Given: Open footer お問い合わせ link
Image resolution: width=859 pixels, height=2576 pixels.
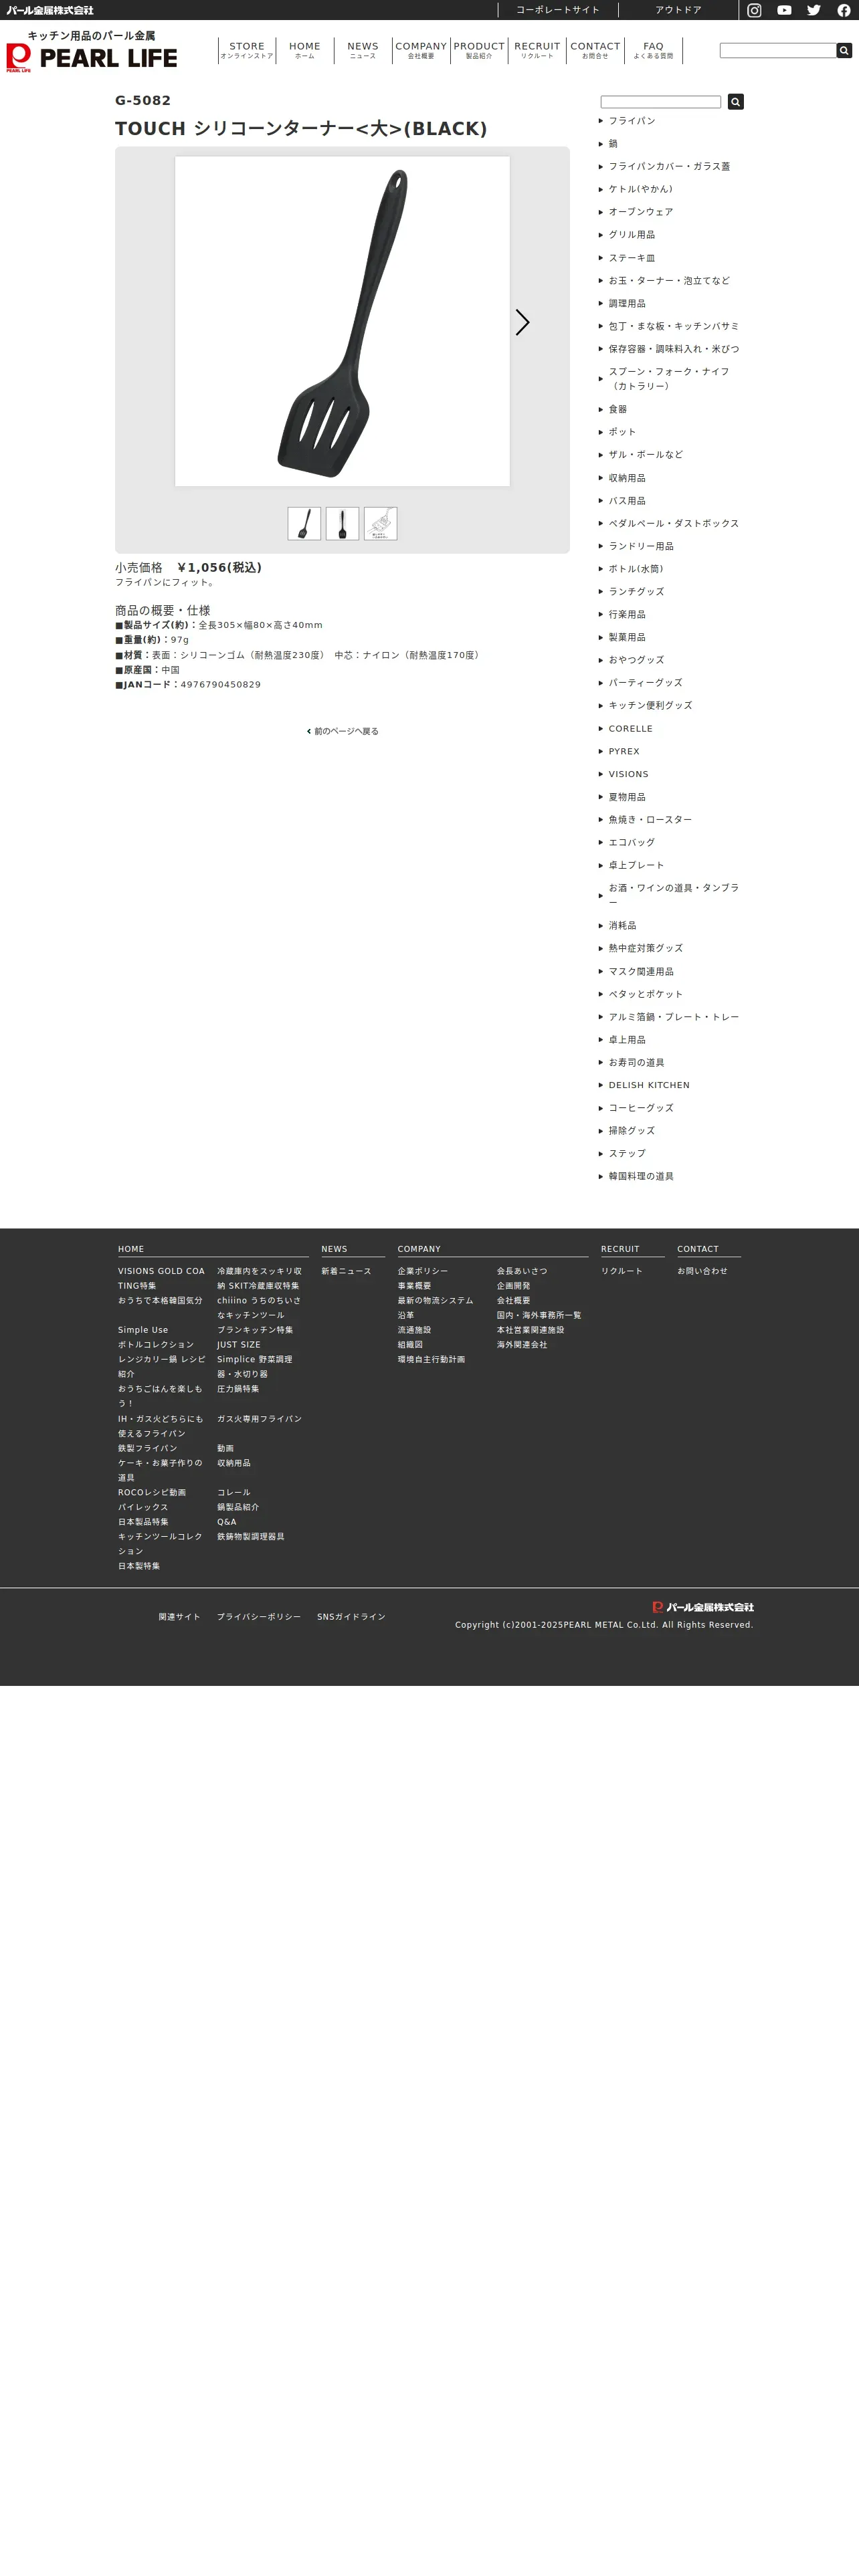Looking at the screenshot, I should (x=702, y=1271).
